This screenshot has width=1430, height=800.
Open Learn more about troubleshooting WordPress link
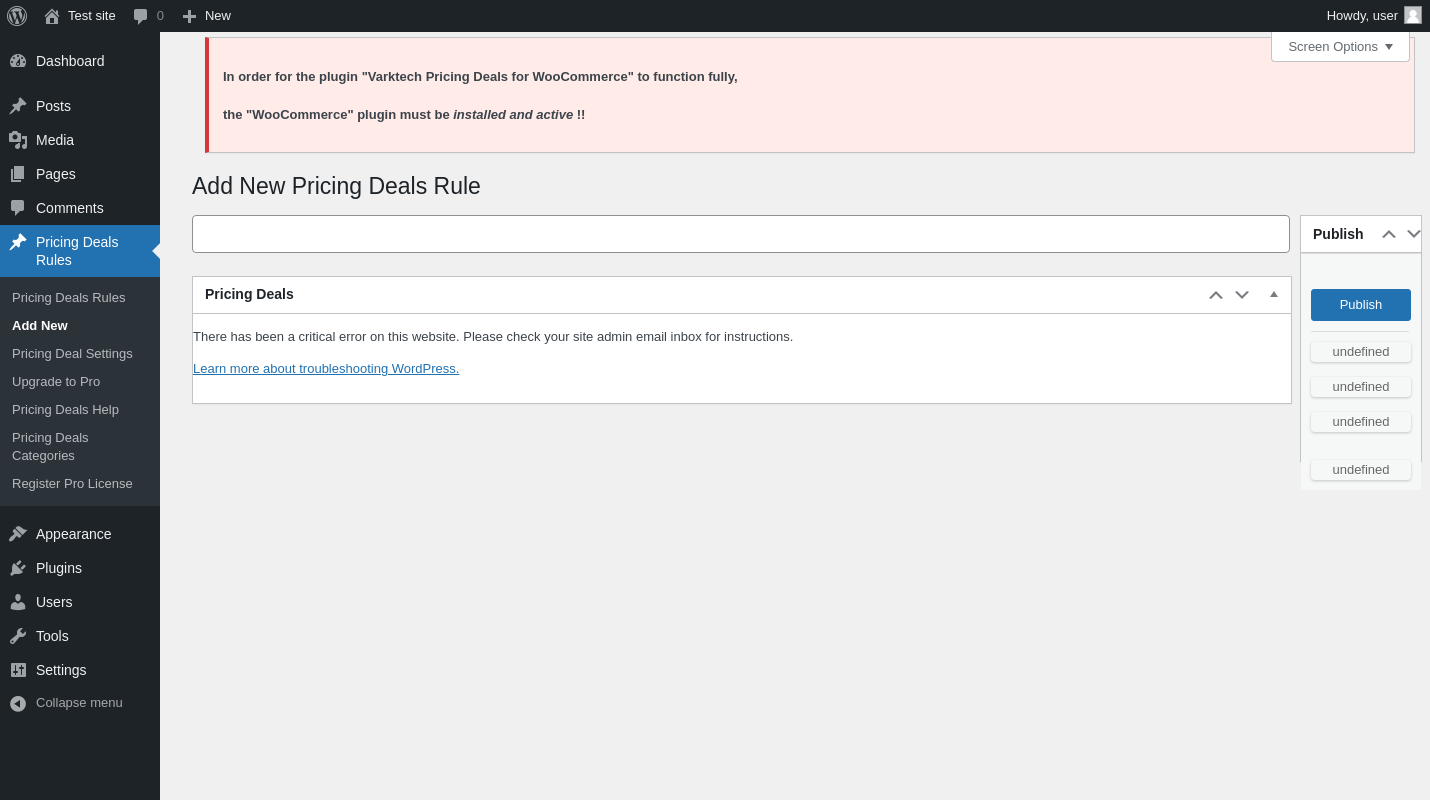pos(326,369)
